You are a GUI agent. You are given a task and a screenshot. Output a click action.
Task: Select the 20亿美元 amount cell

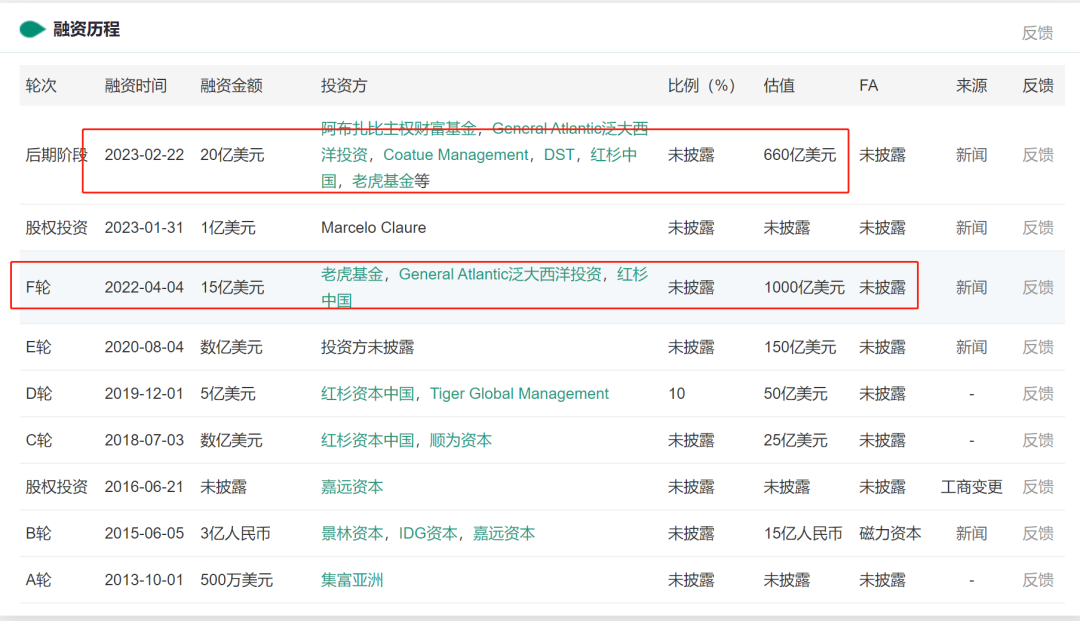click(232, 155)
